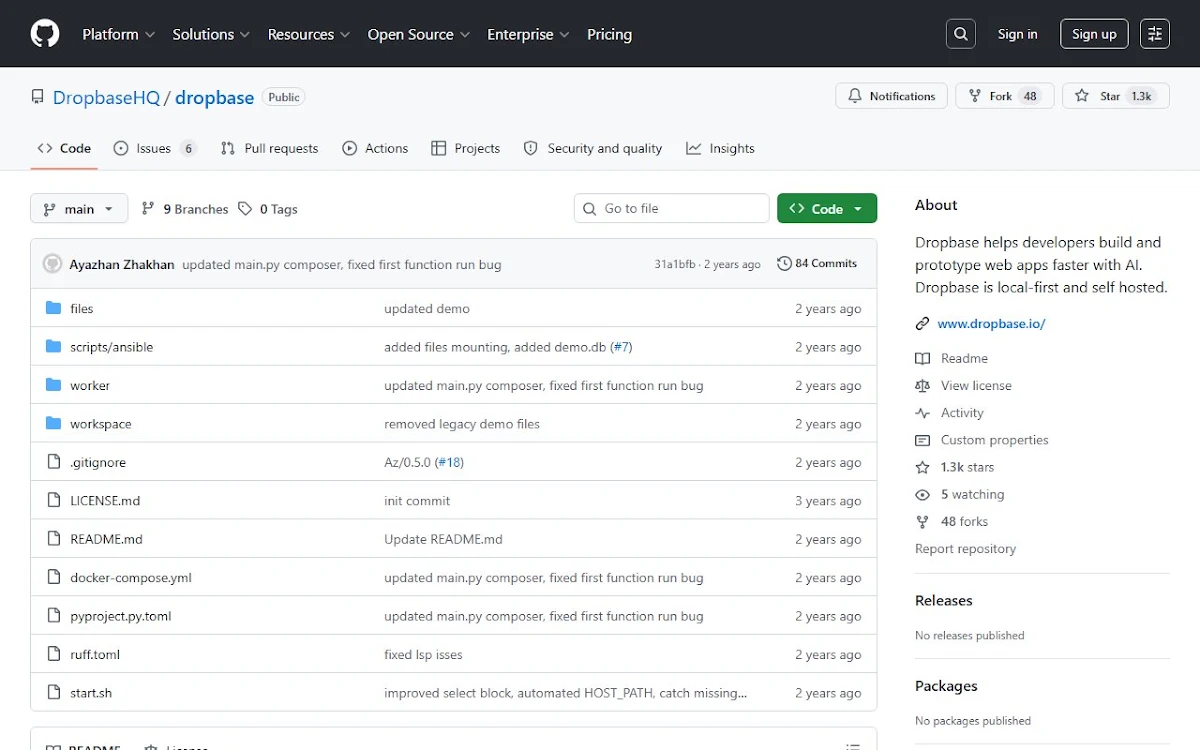Screen dimensions: 1200x750
Task: Open the main branch selector
Action: 79,209
